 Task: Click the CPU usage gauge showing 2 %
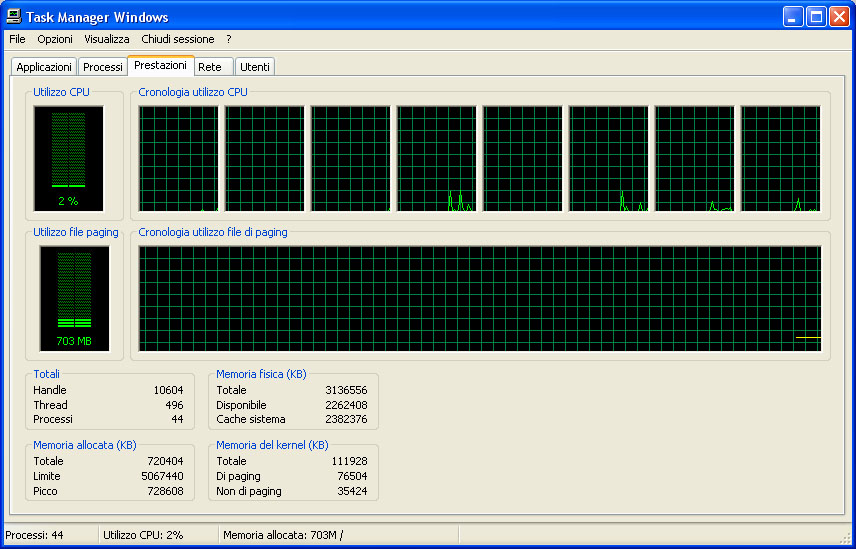tap(68, 158)
